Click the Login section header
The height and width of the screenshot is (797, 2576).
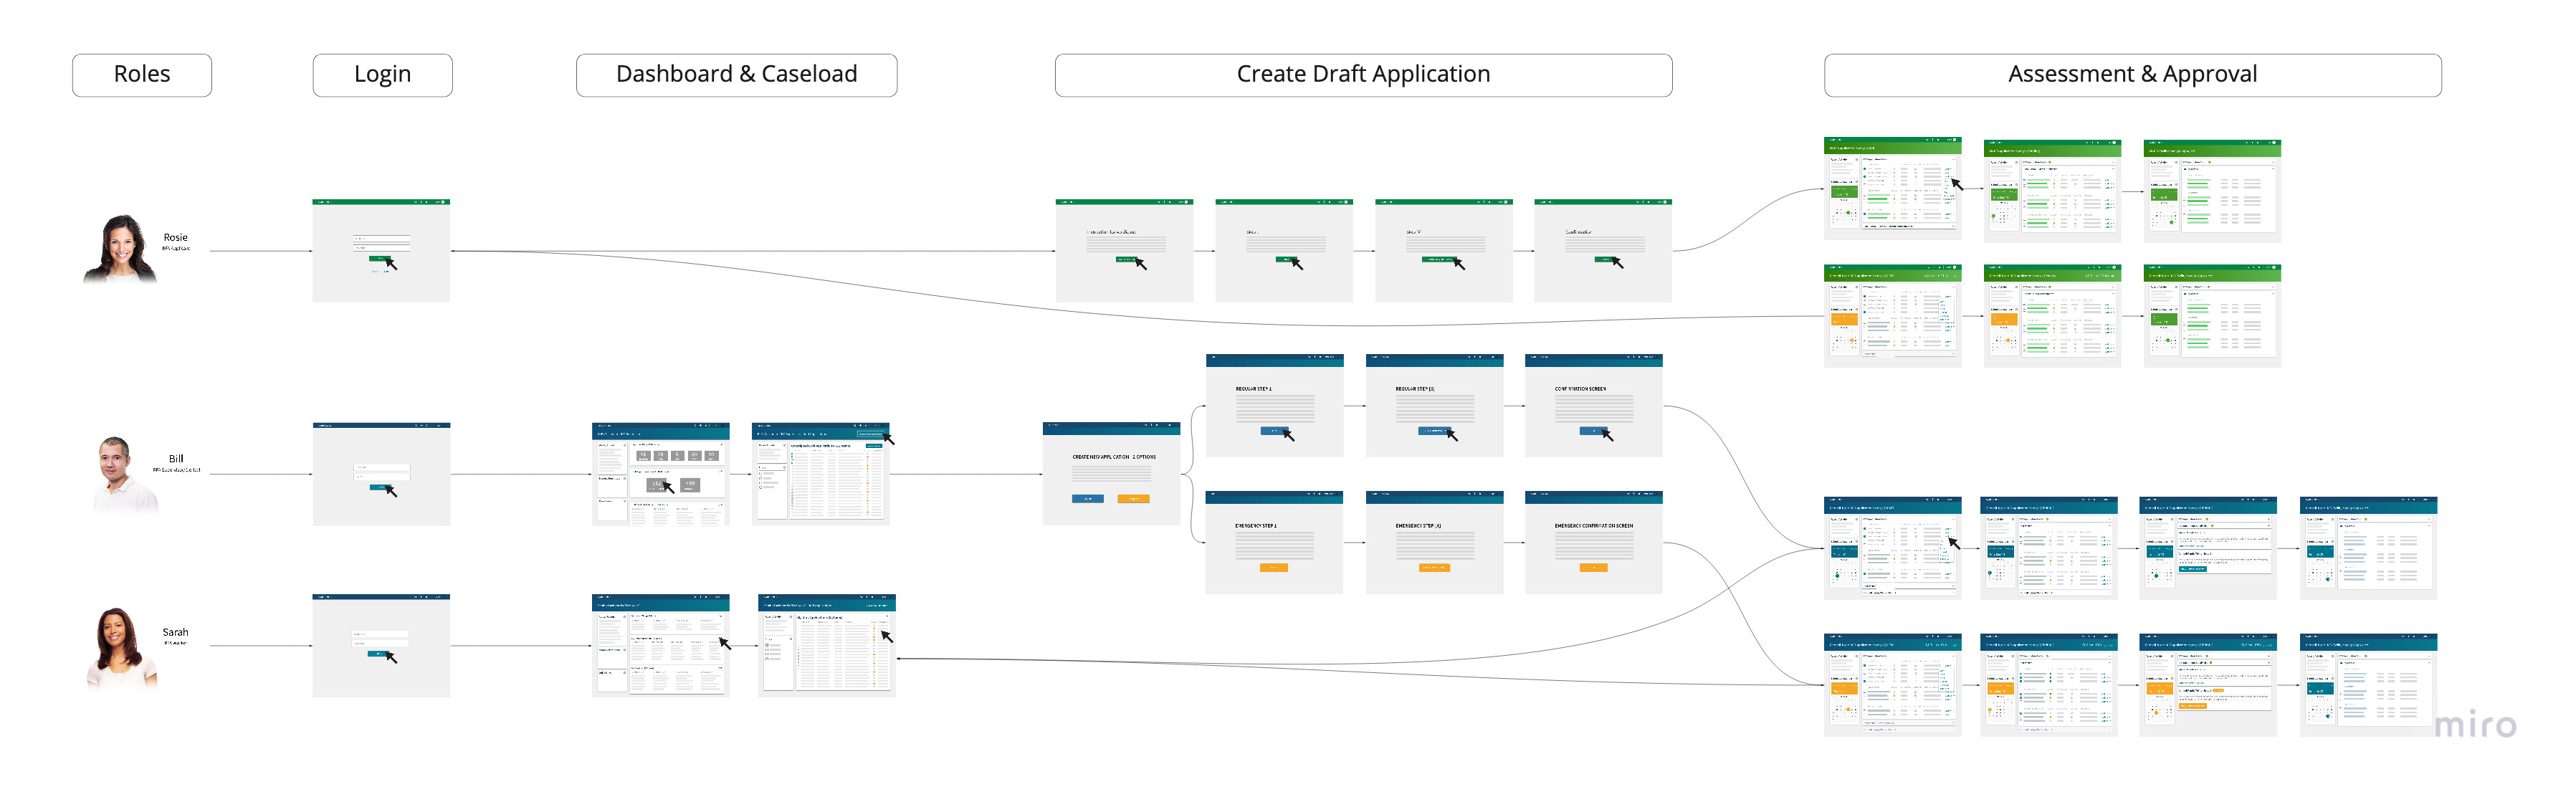382,75
